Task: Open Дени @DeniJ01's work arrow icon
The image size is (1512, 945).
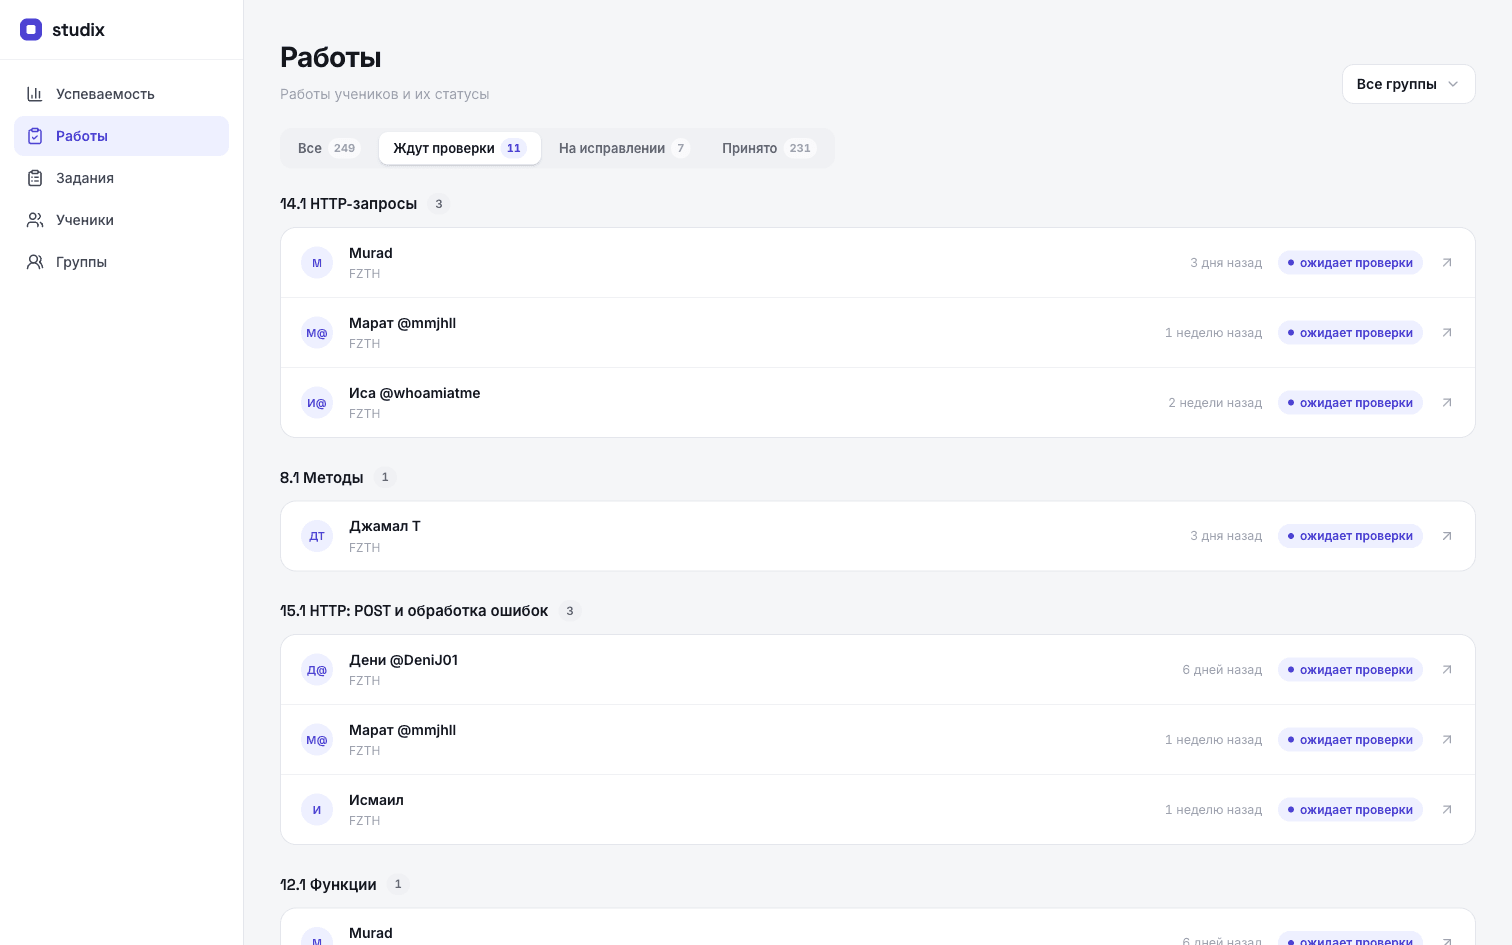Action: coord(1447,670)
